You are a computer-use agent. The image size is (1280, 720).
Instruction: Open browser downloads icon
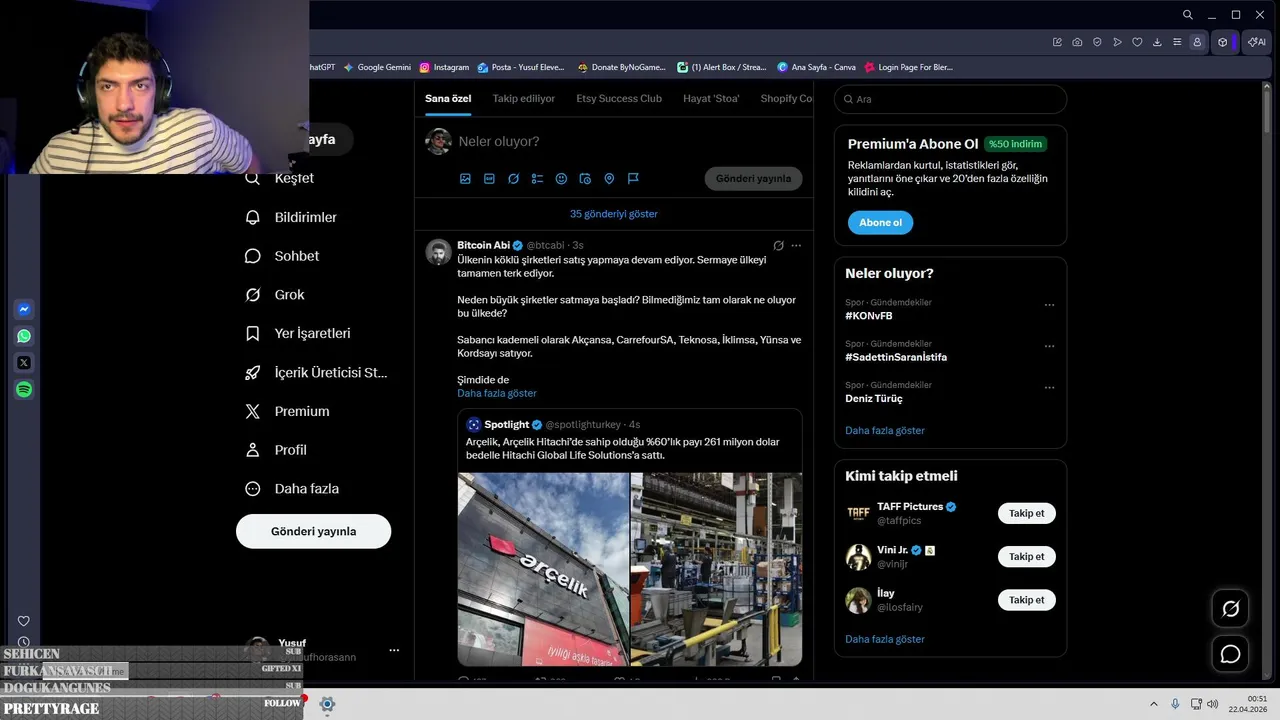[1157, 42]
